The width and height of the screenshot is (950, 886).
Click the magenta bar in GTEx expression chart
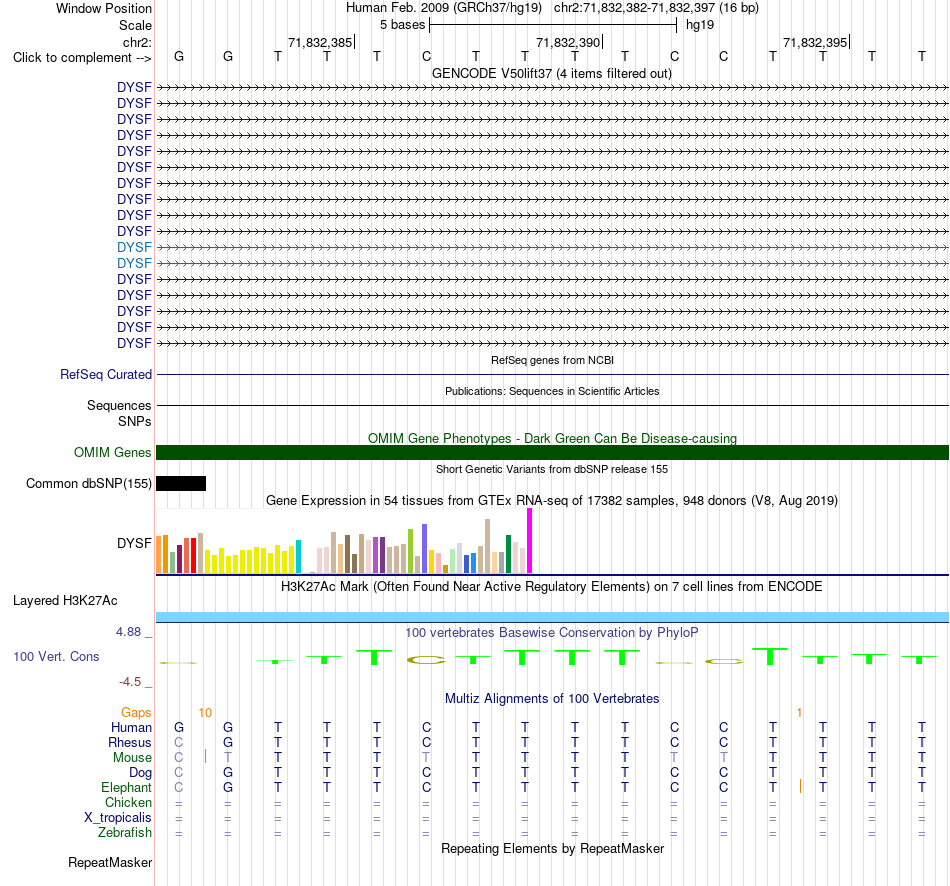pyautogui.click(x=530, y=541)
